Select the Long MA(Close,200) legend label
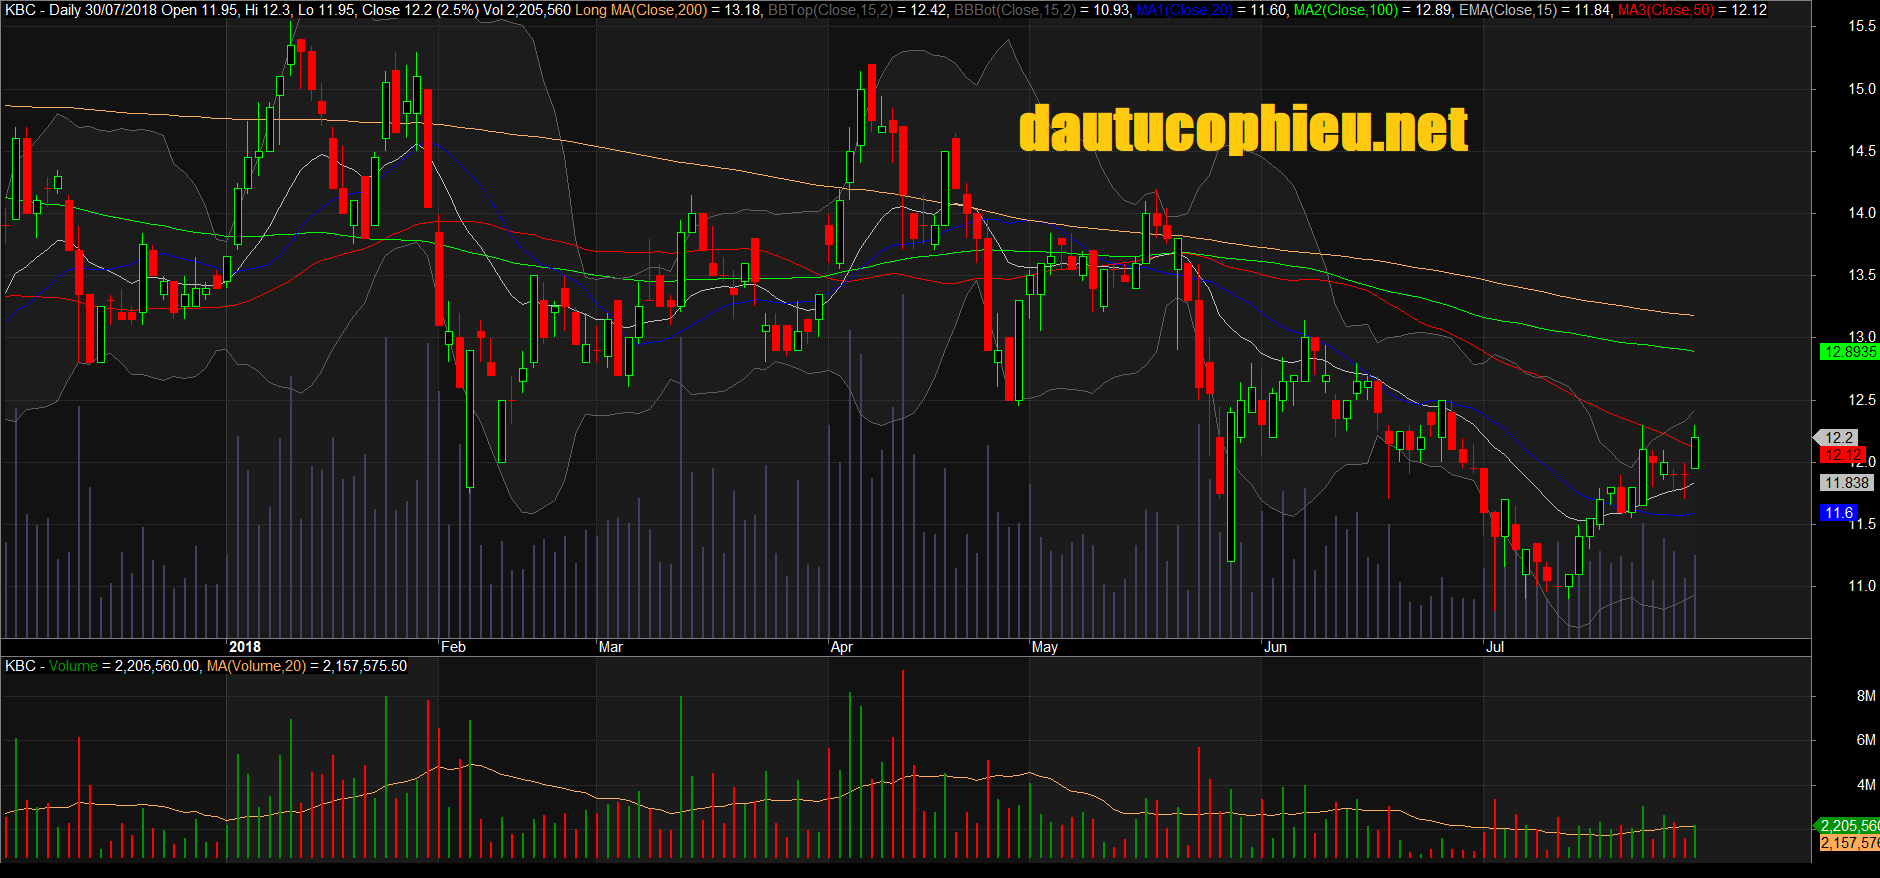 click(641, 10)
